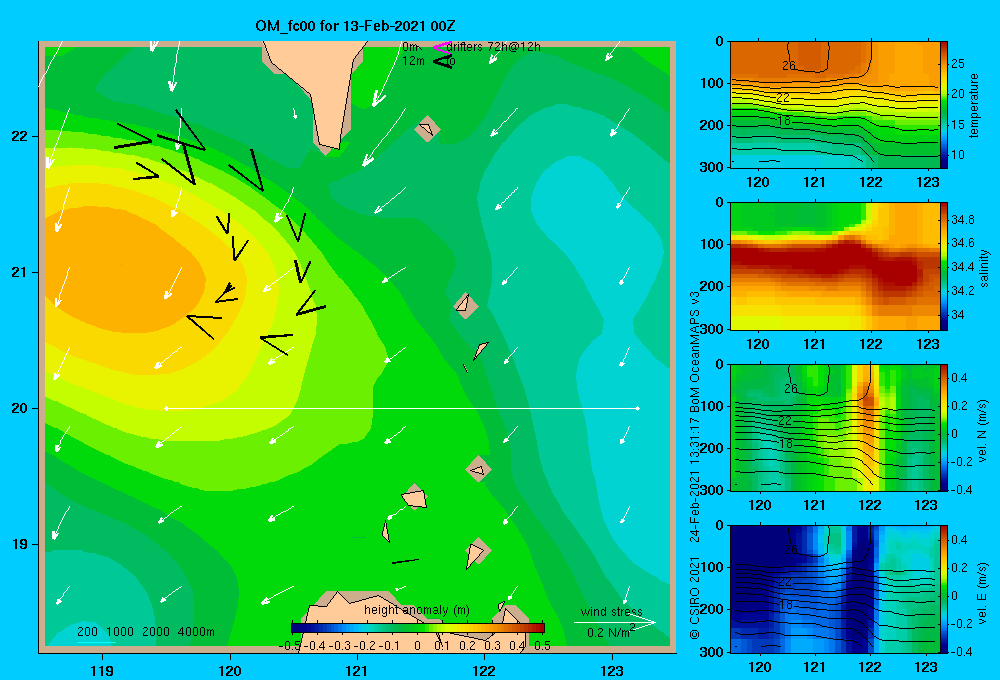Viewport: 1000px width, 680px height.
Task: Click the longitude 119 axis label on main map
Action: click(102, 670)
